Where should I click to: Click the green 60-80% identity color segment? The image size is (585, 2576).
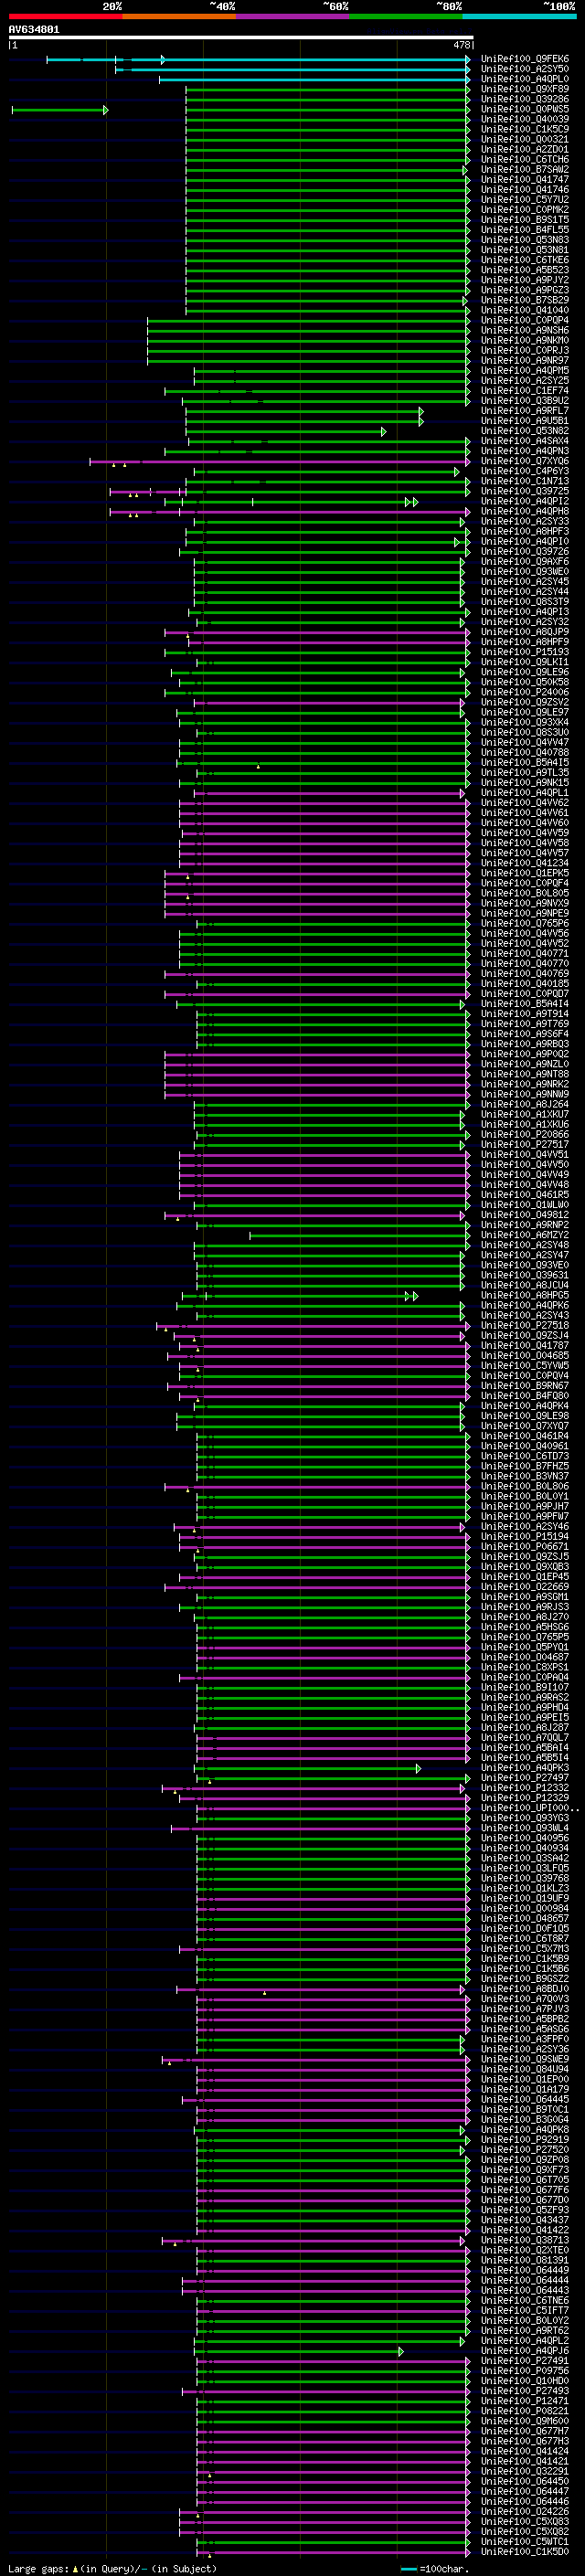click(x=406, y=16)
